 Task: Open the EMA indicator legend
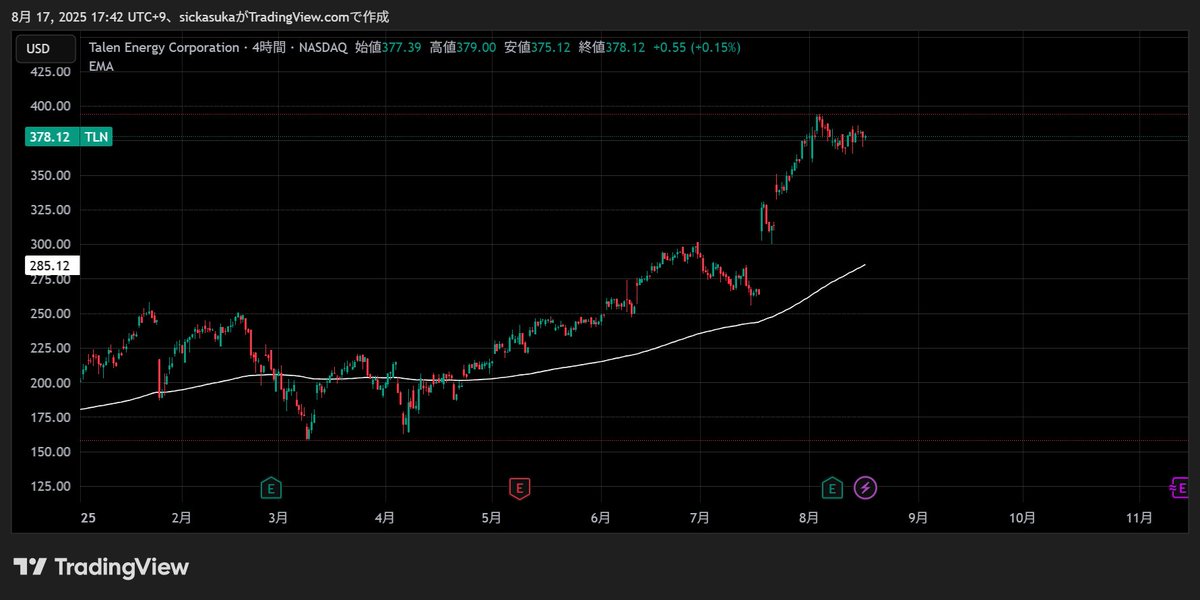click(x=101, y=66)
